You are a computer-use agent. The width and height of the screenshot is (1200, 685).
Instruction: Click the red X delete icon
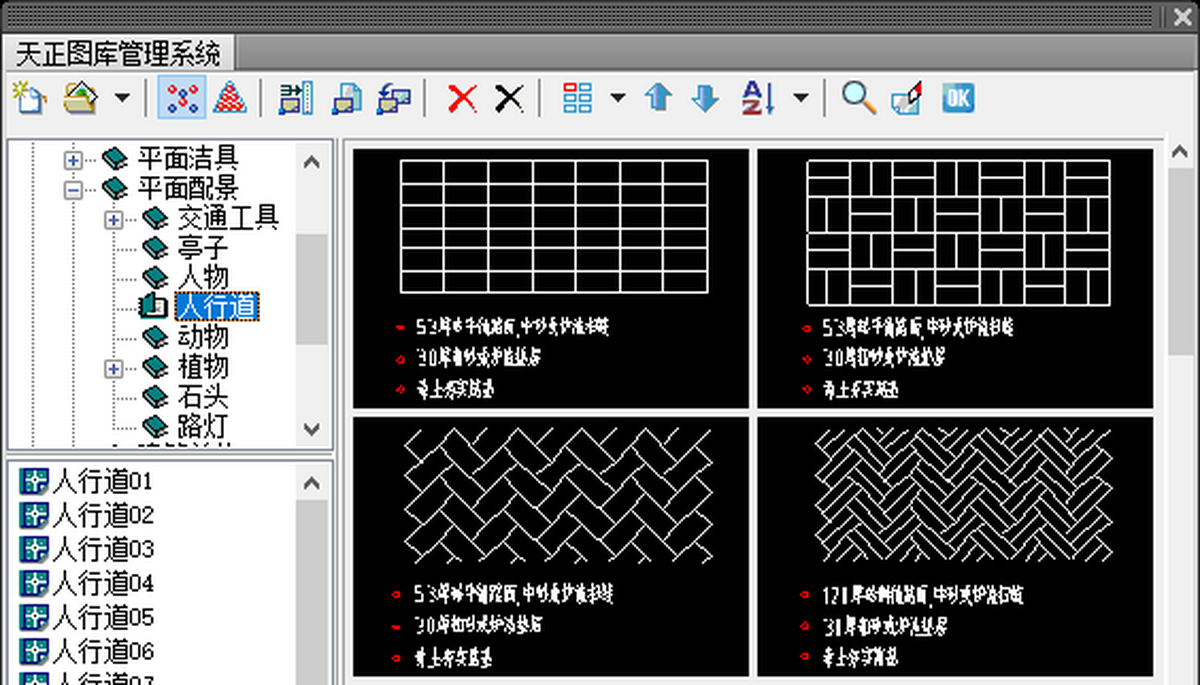click(x=462, y=98)
